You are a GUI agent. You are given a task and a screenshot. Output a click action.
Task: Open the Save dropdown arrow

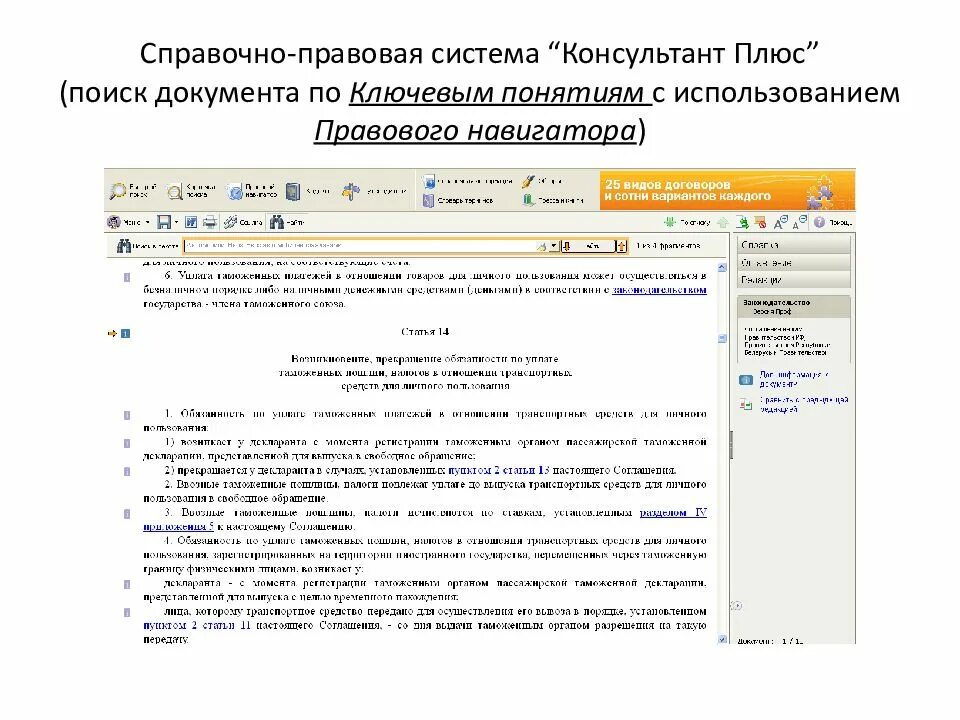click(x=176, y=222)
